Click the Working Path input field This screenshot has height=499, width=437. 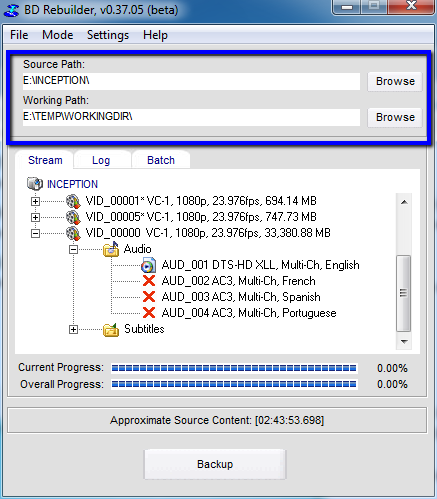pos(191,117)
